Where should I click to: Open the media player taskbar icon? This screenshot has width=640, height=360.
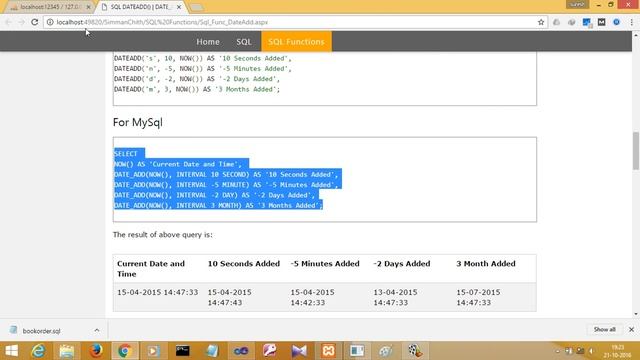(x=153, y=351)
